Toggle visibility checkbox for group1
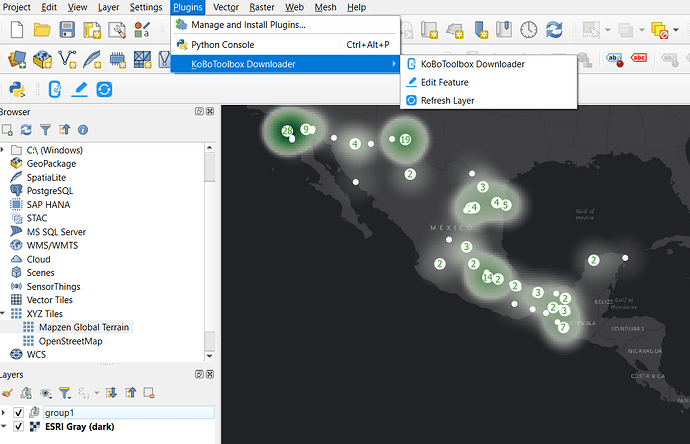Image resolution: width=690 pixels, height=444 pixels. tap(18, 412)
